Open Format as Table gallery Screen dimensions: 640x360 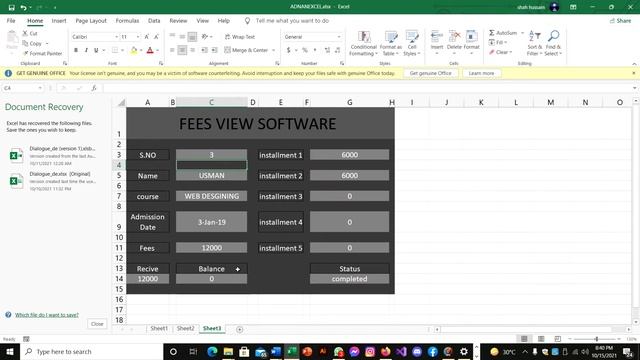coord(391,44)
